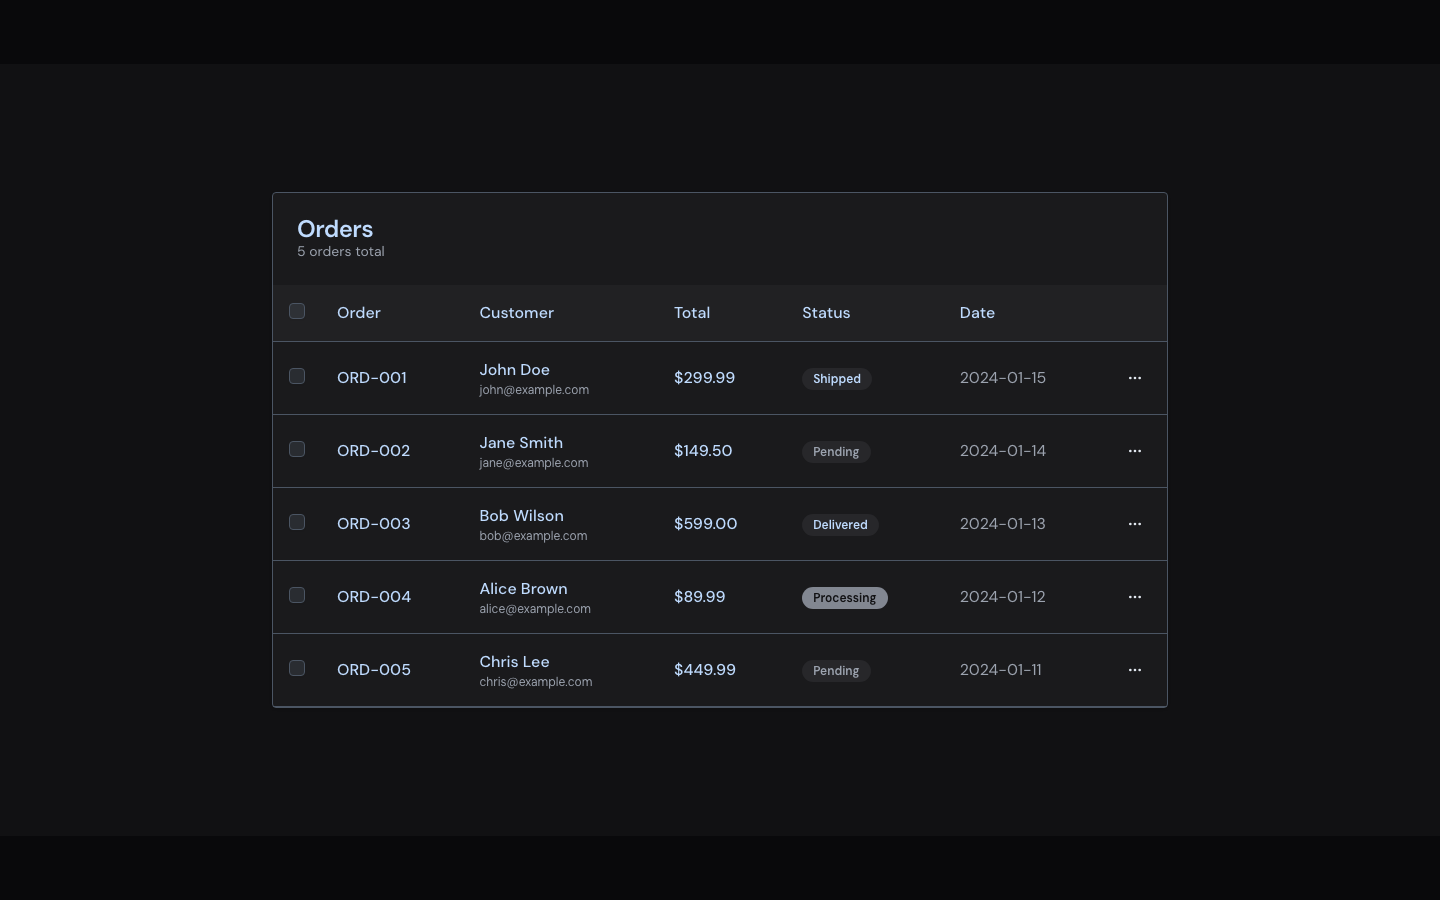Show more options for order ORD-005

click(1134, 670)
